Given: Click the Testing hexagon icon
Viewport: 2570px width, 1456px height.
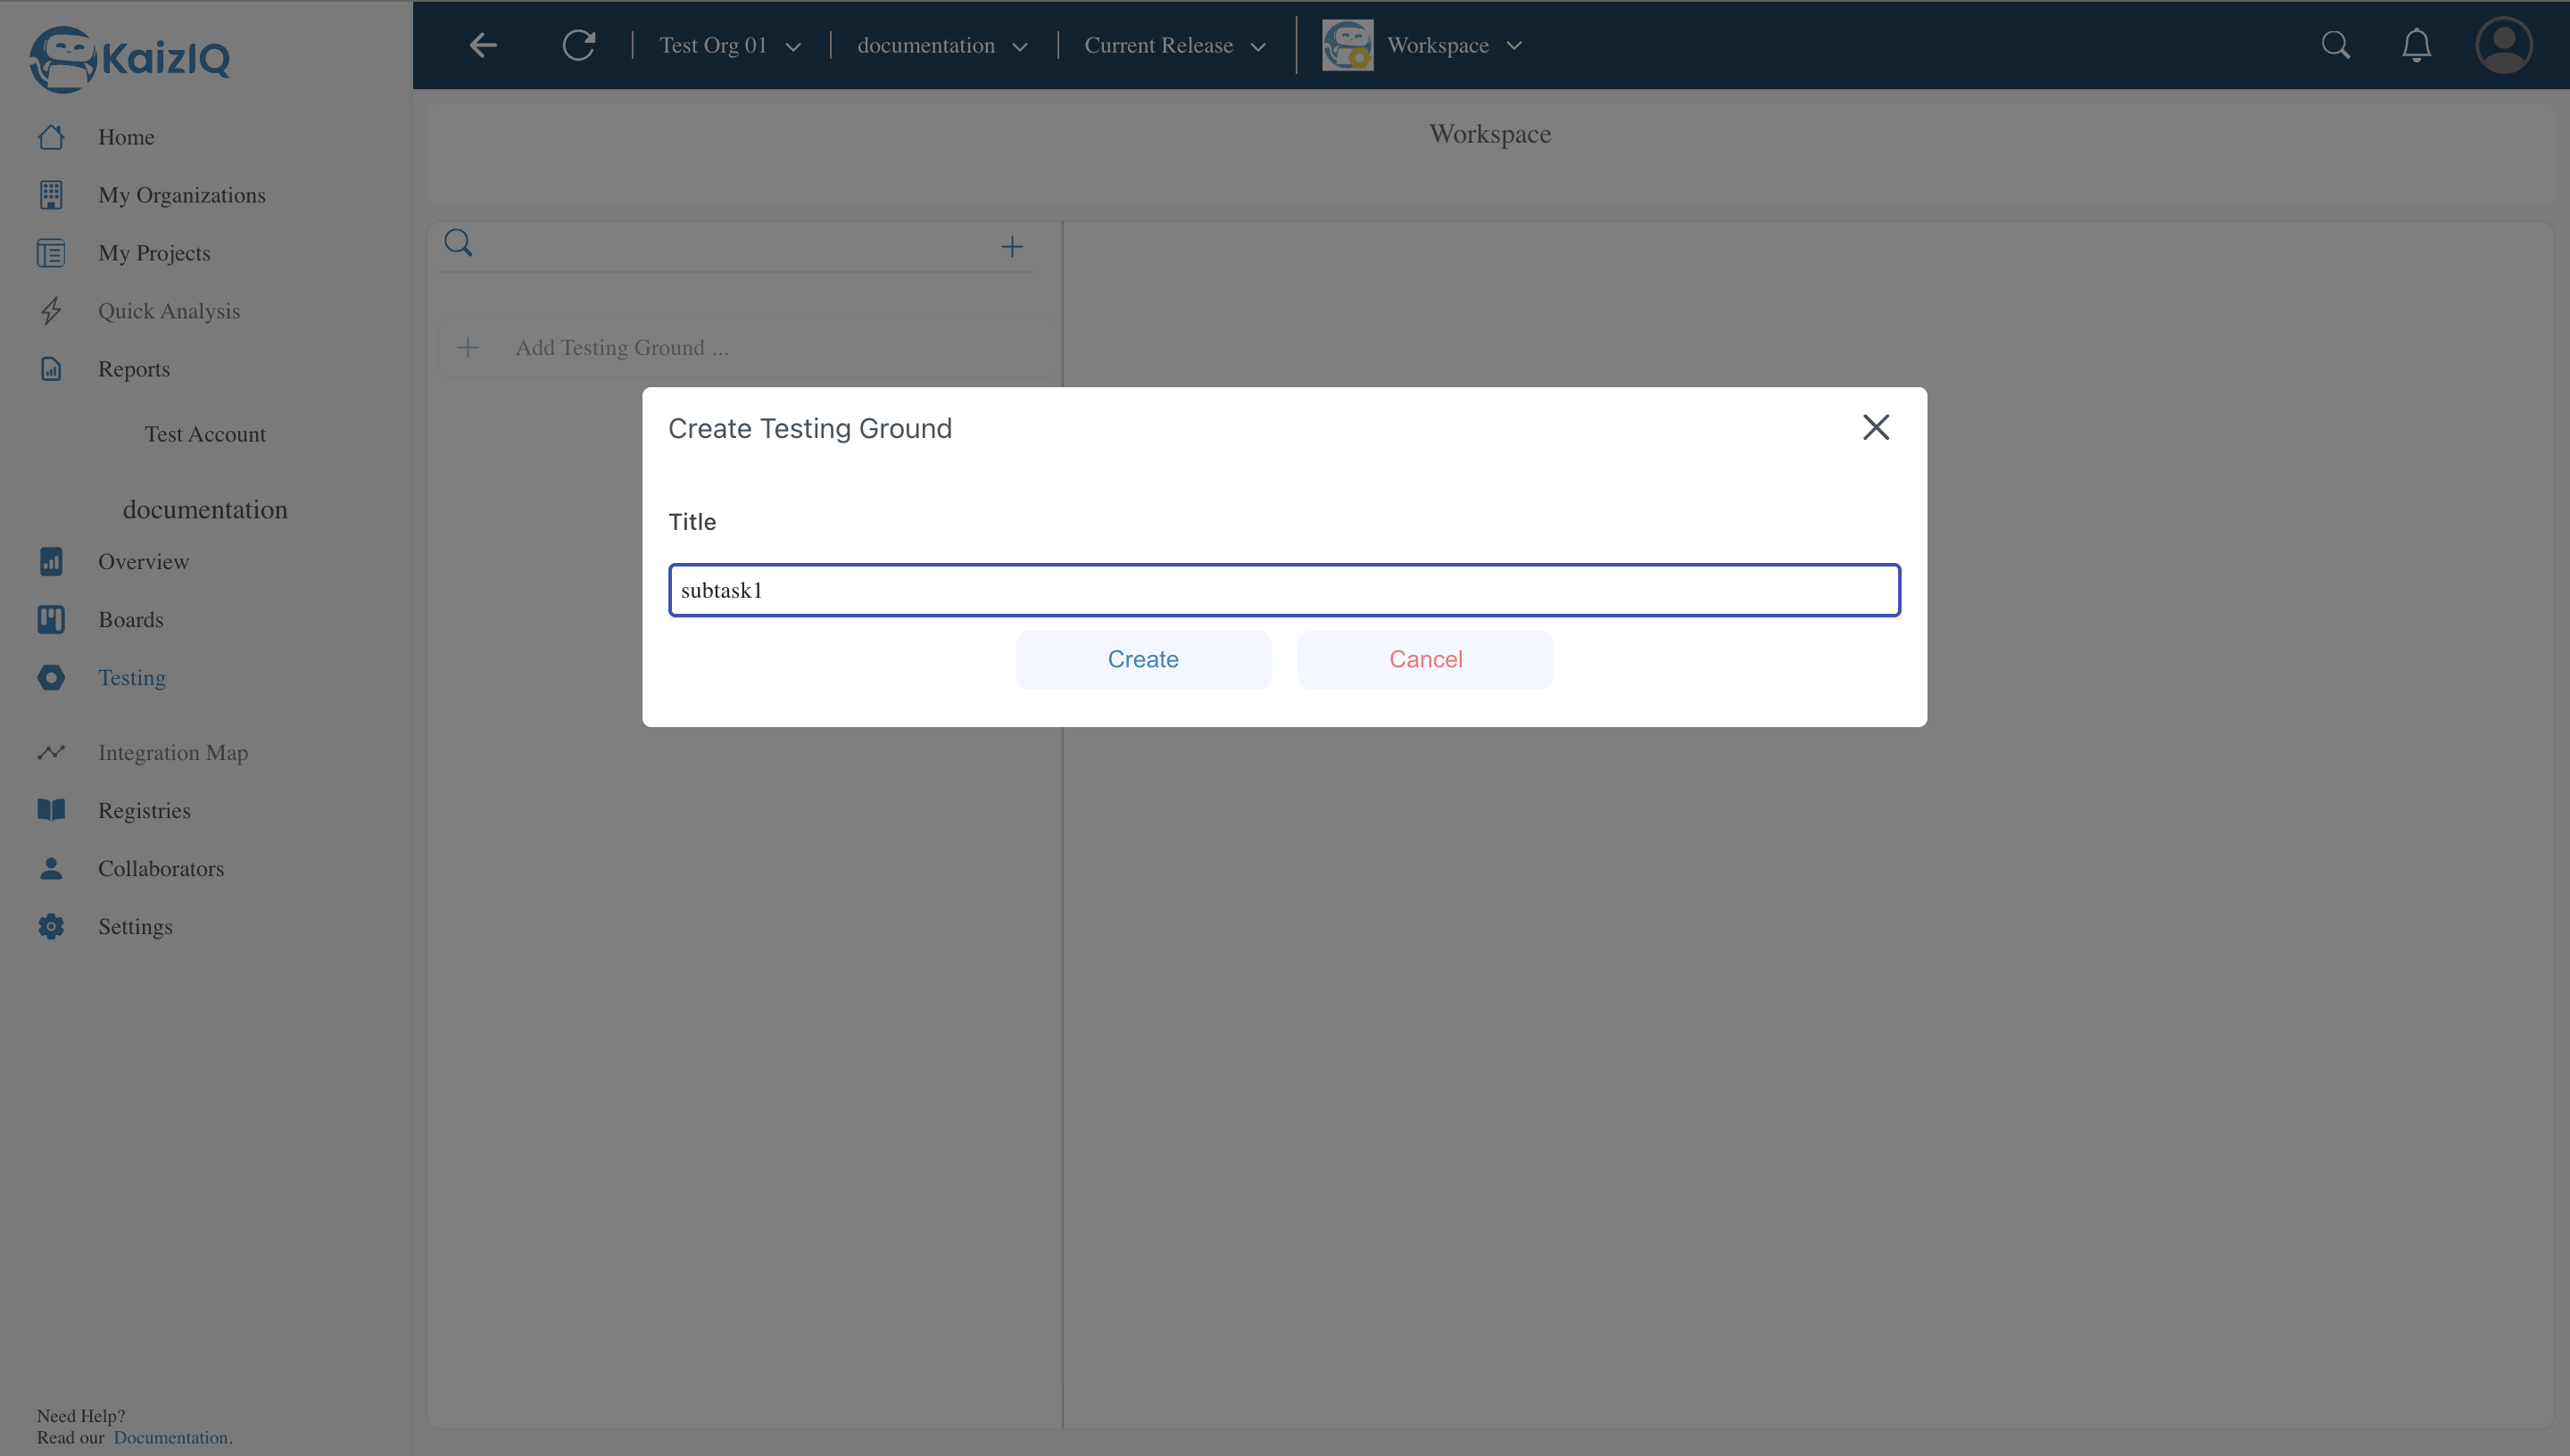Looking at the screenshot, I should point(51,678).
